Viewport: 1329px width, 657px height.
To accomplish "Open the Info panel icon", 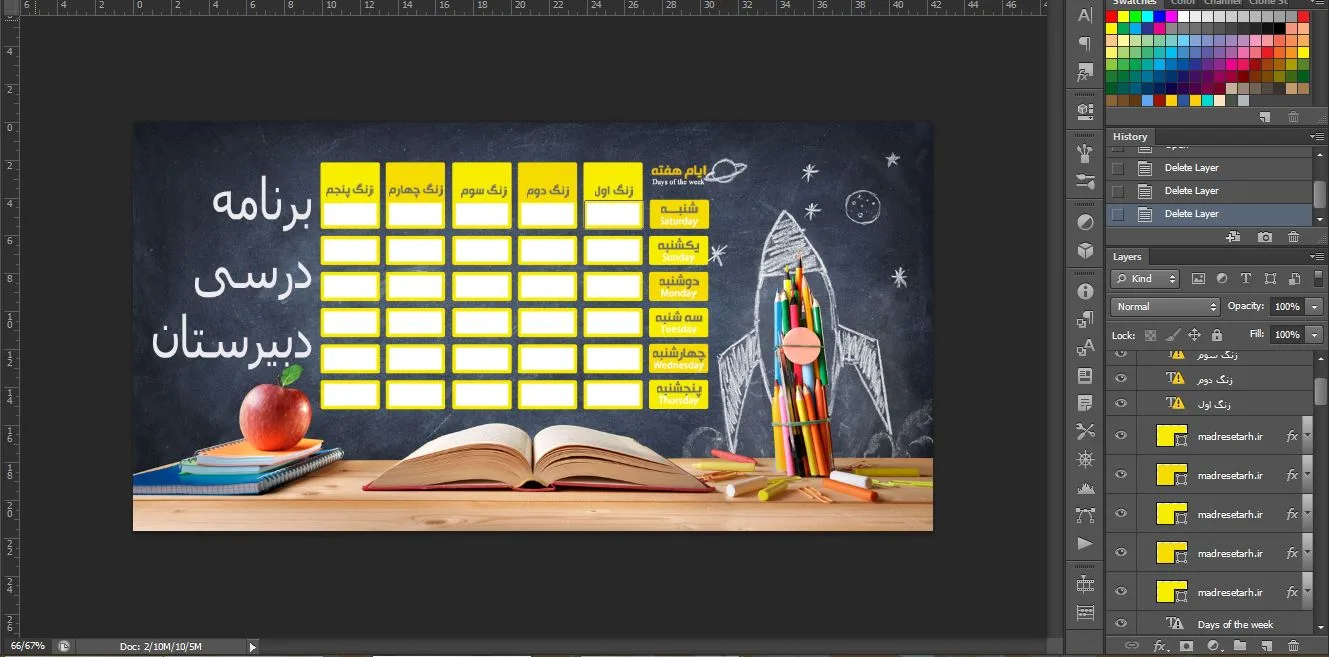I will pyautogui.click(x=1085, y=291).
